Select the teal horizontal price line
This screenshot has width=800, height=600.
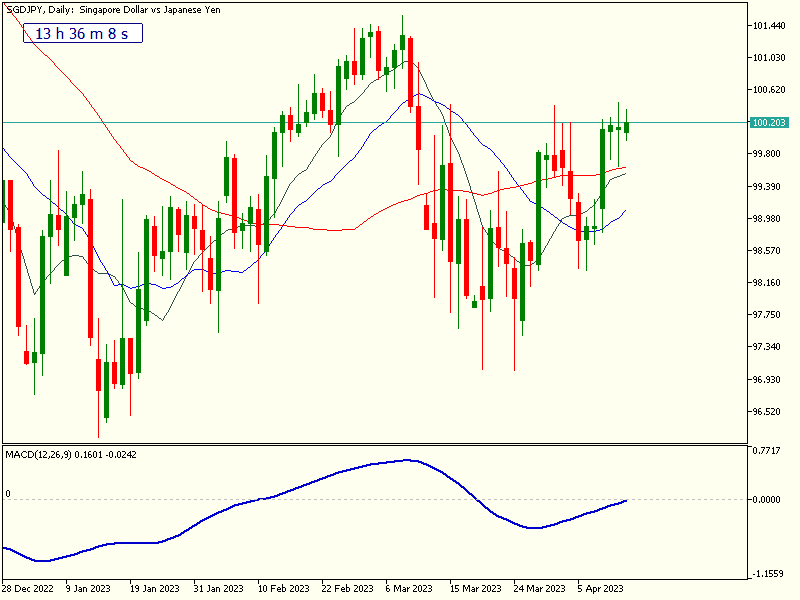coord(400,120)
